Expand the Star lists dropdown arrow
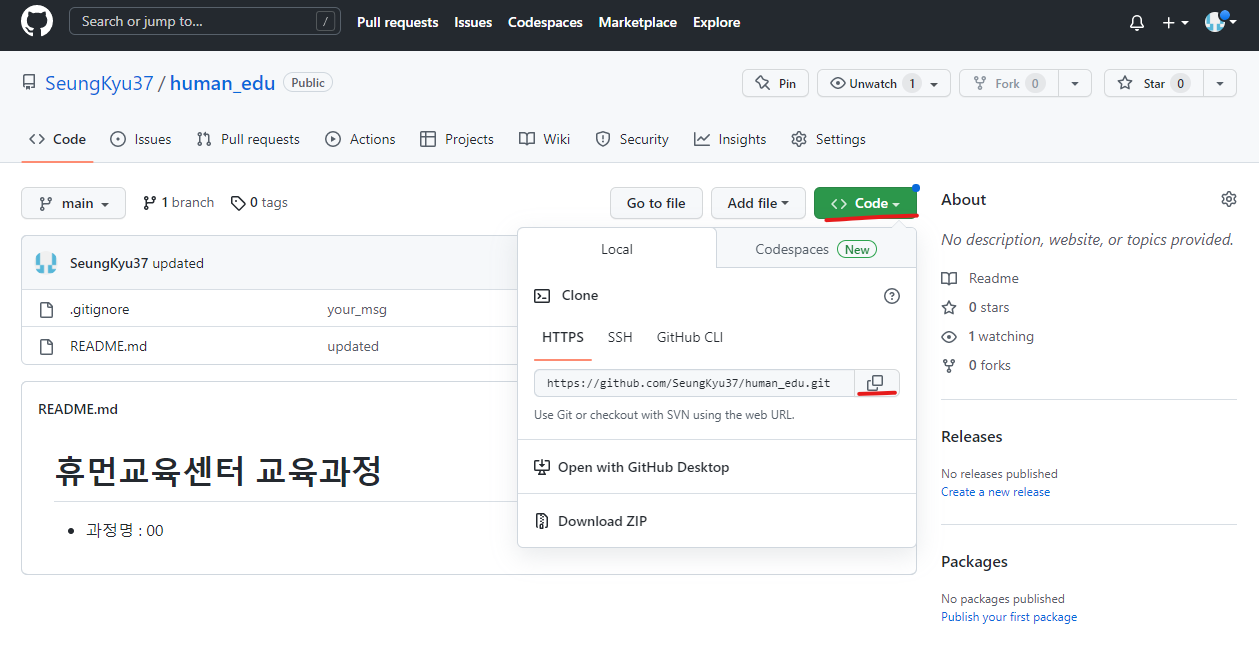The image size is (1259, 658). pyautogui.click(x=1220, y=83)
